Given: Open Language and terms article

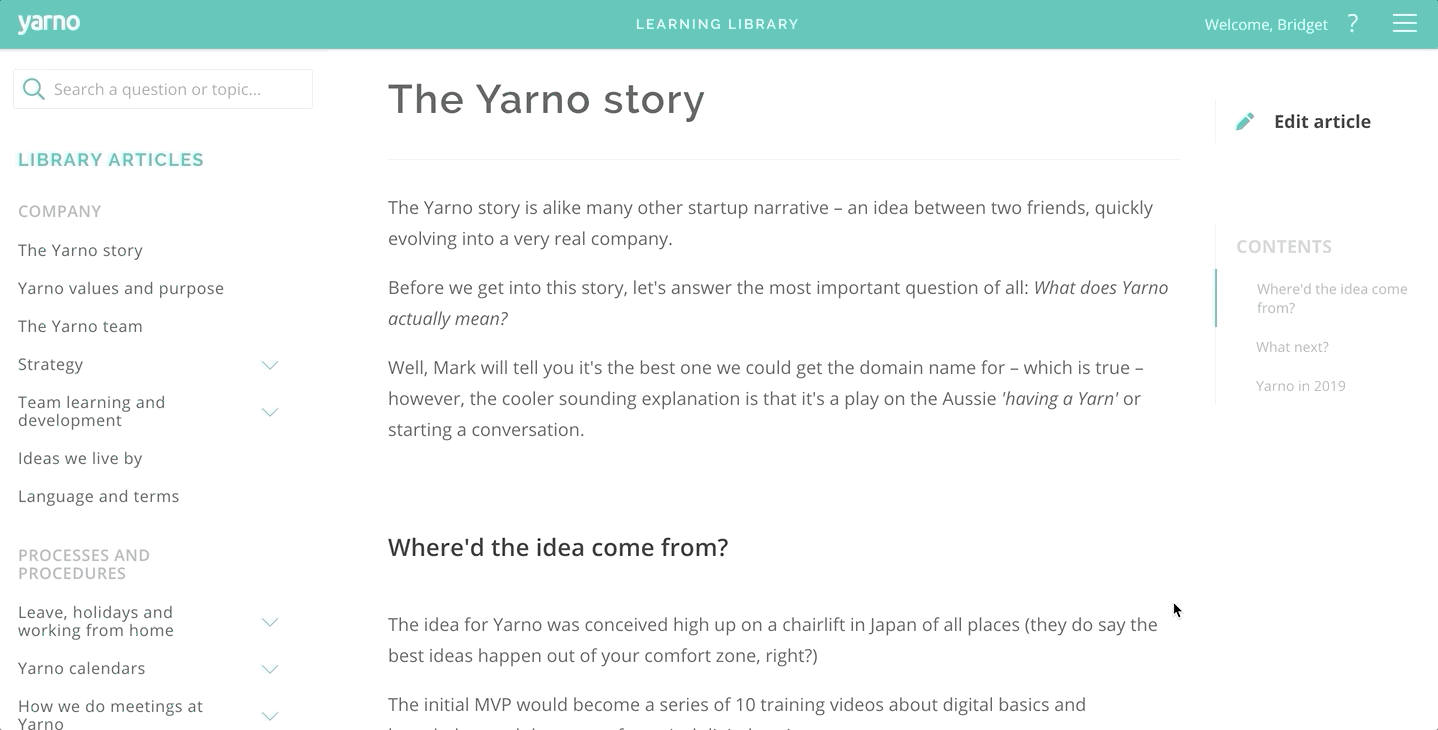Looking at the screenshot, I should click(99, 496).
